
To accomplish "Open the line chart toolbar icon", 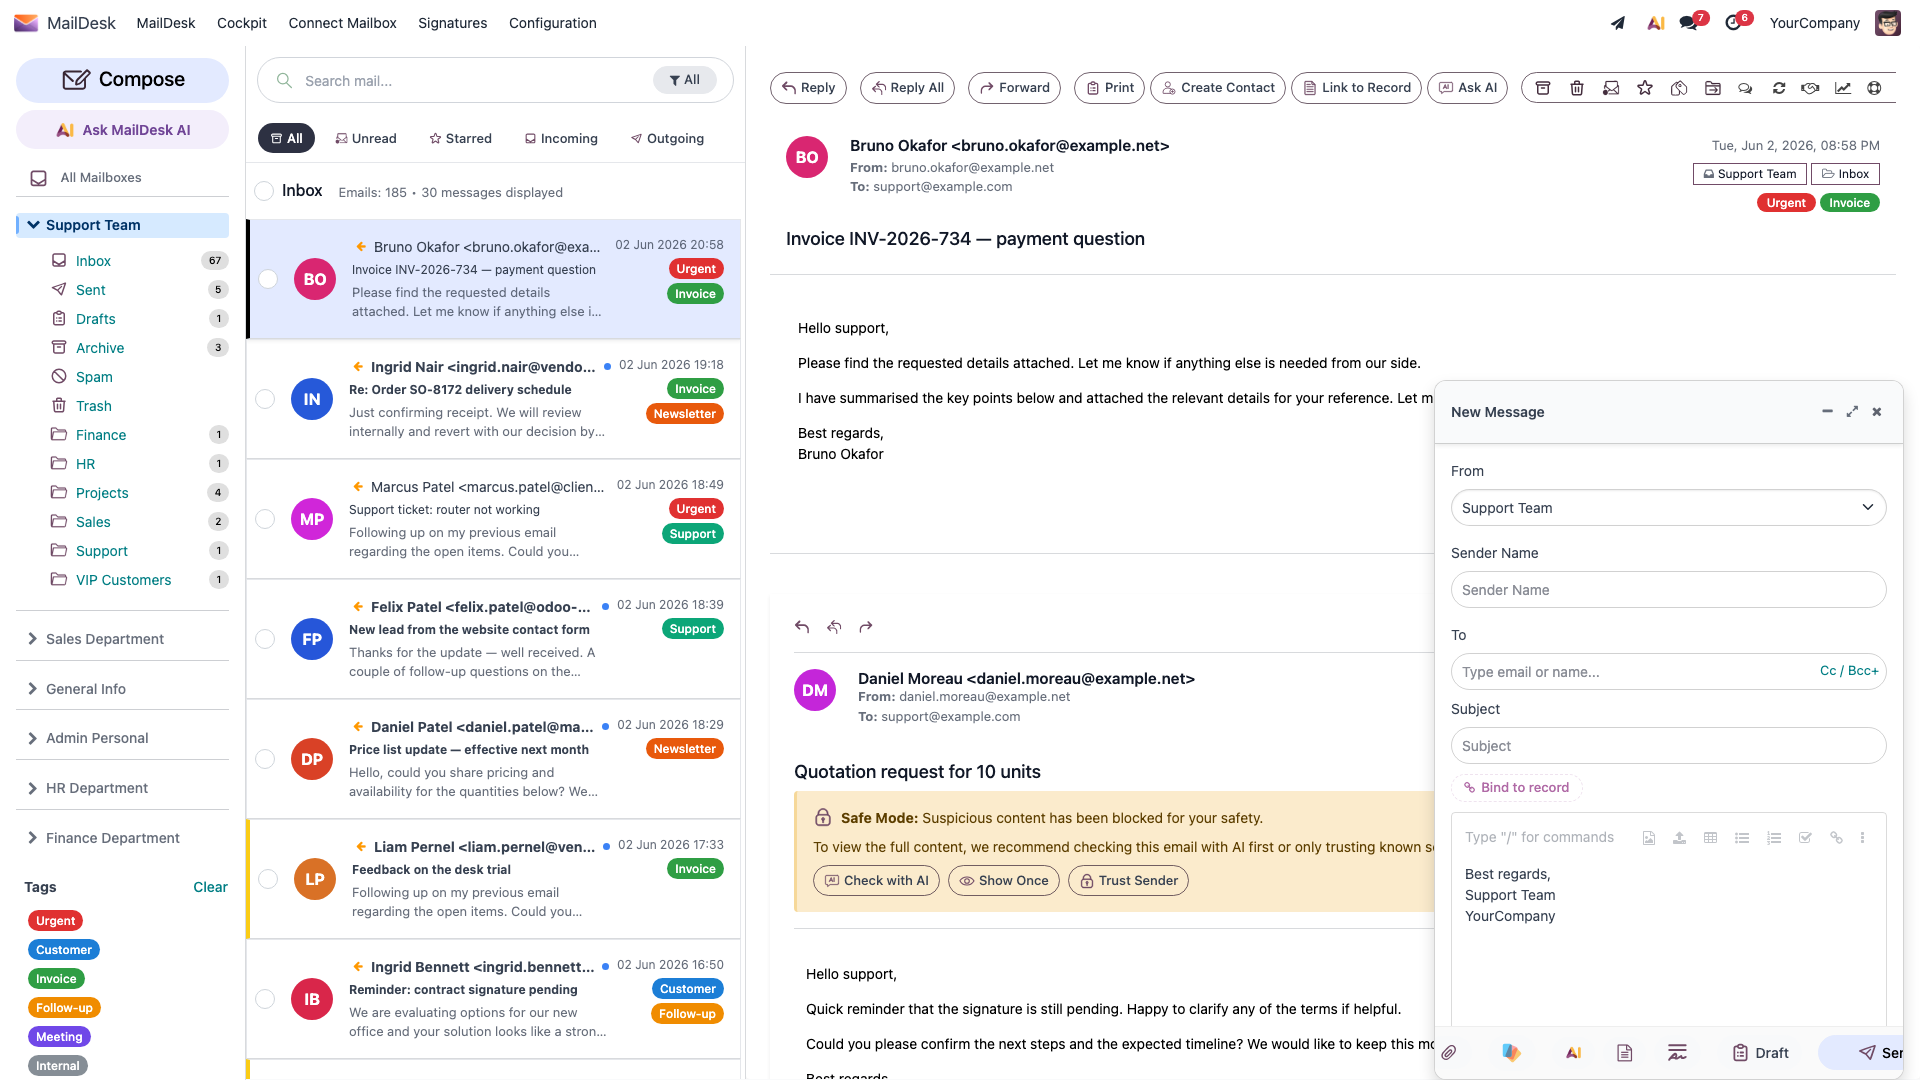I will point(1843,88).
